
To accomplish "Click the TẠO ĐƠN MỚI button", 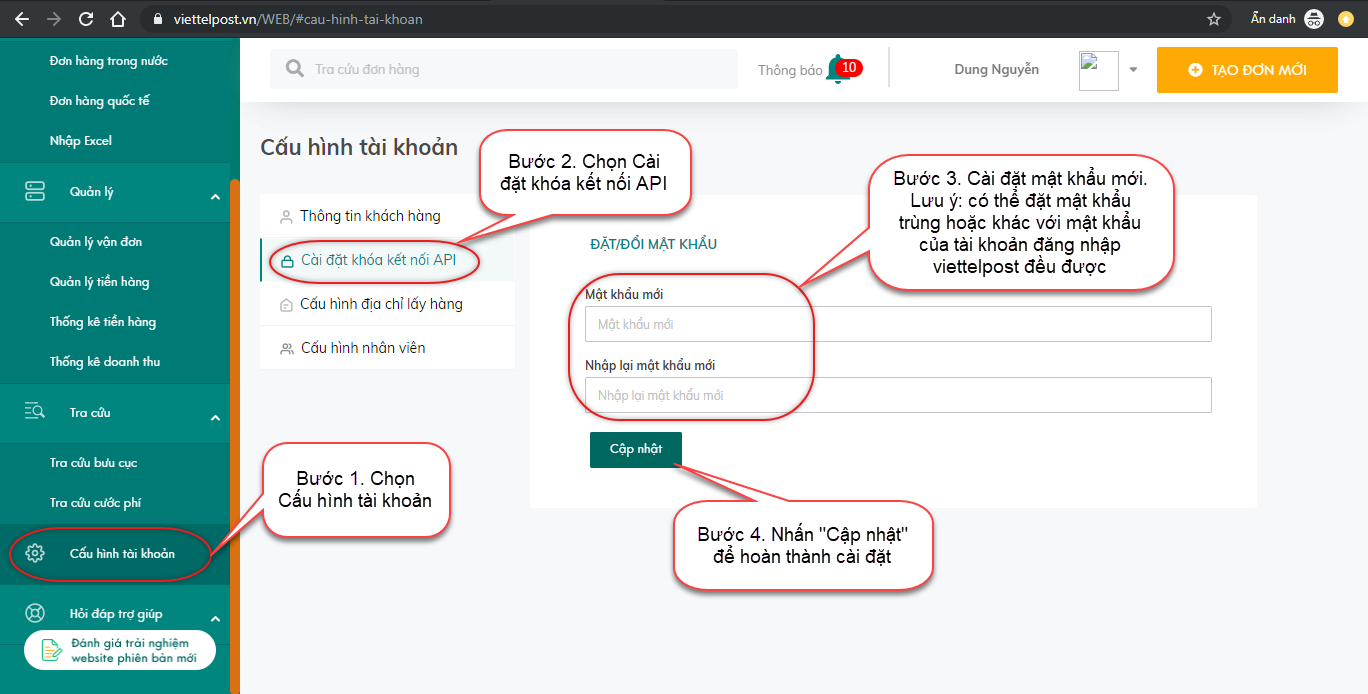I will coord(1247,70).
